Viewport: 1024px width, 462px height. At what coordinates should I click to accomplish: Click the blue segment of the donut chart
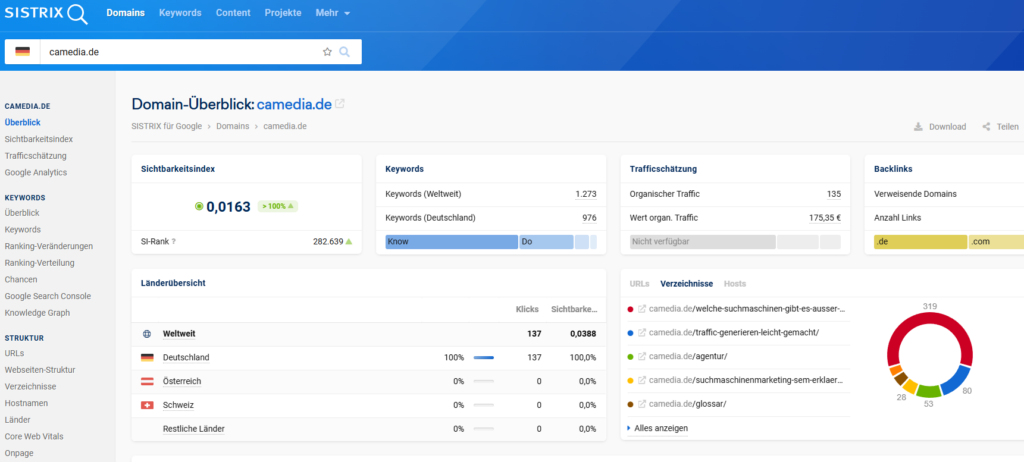(955, 379)
